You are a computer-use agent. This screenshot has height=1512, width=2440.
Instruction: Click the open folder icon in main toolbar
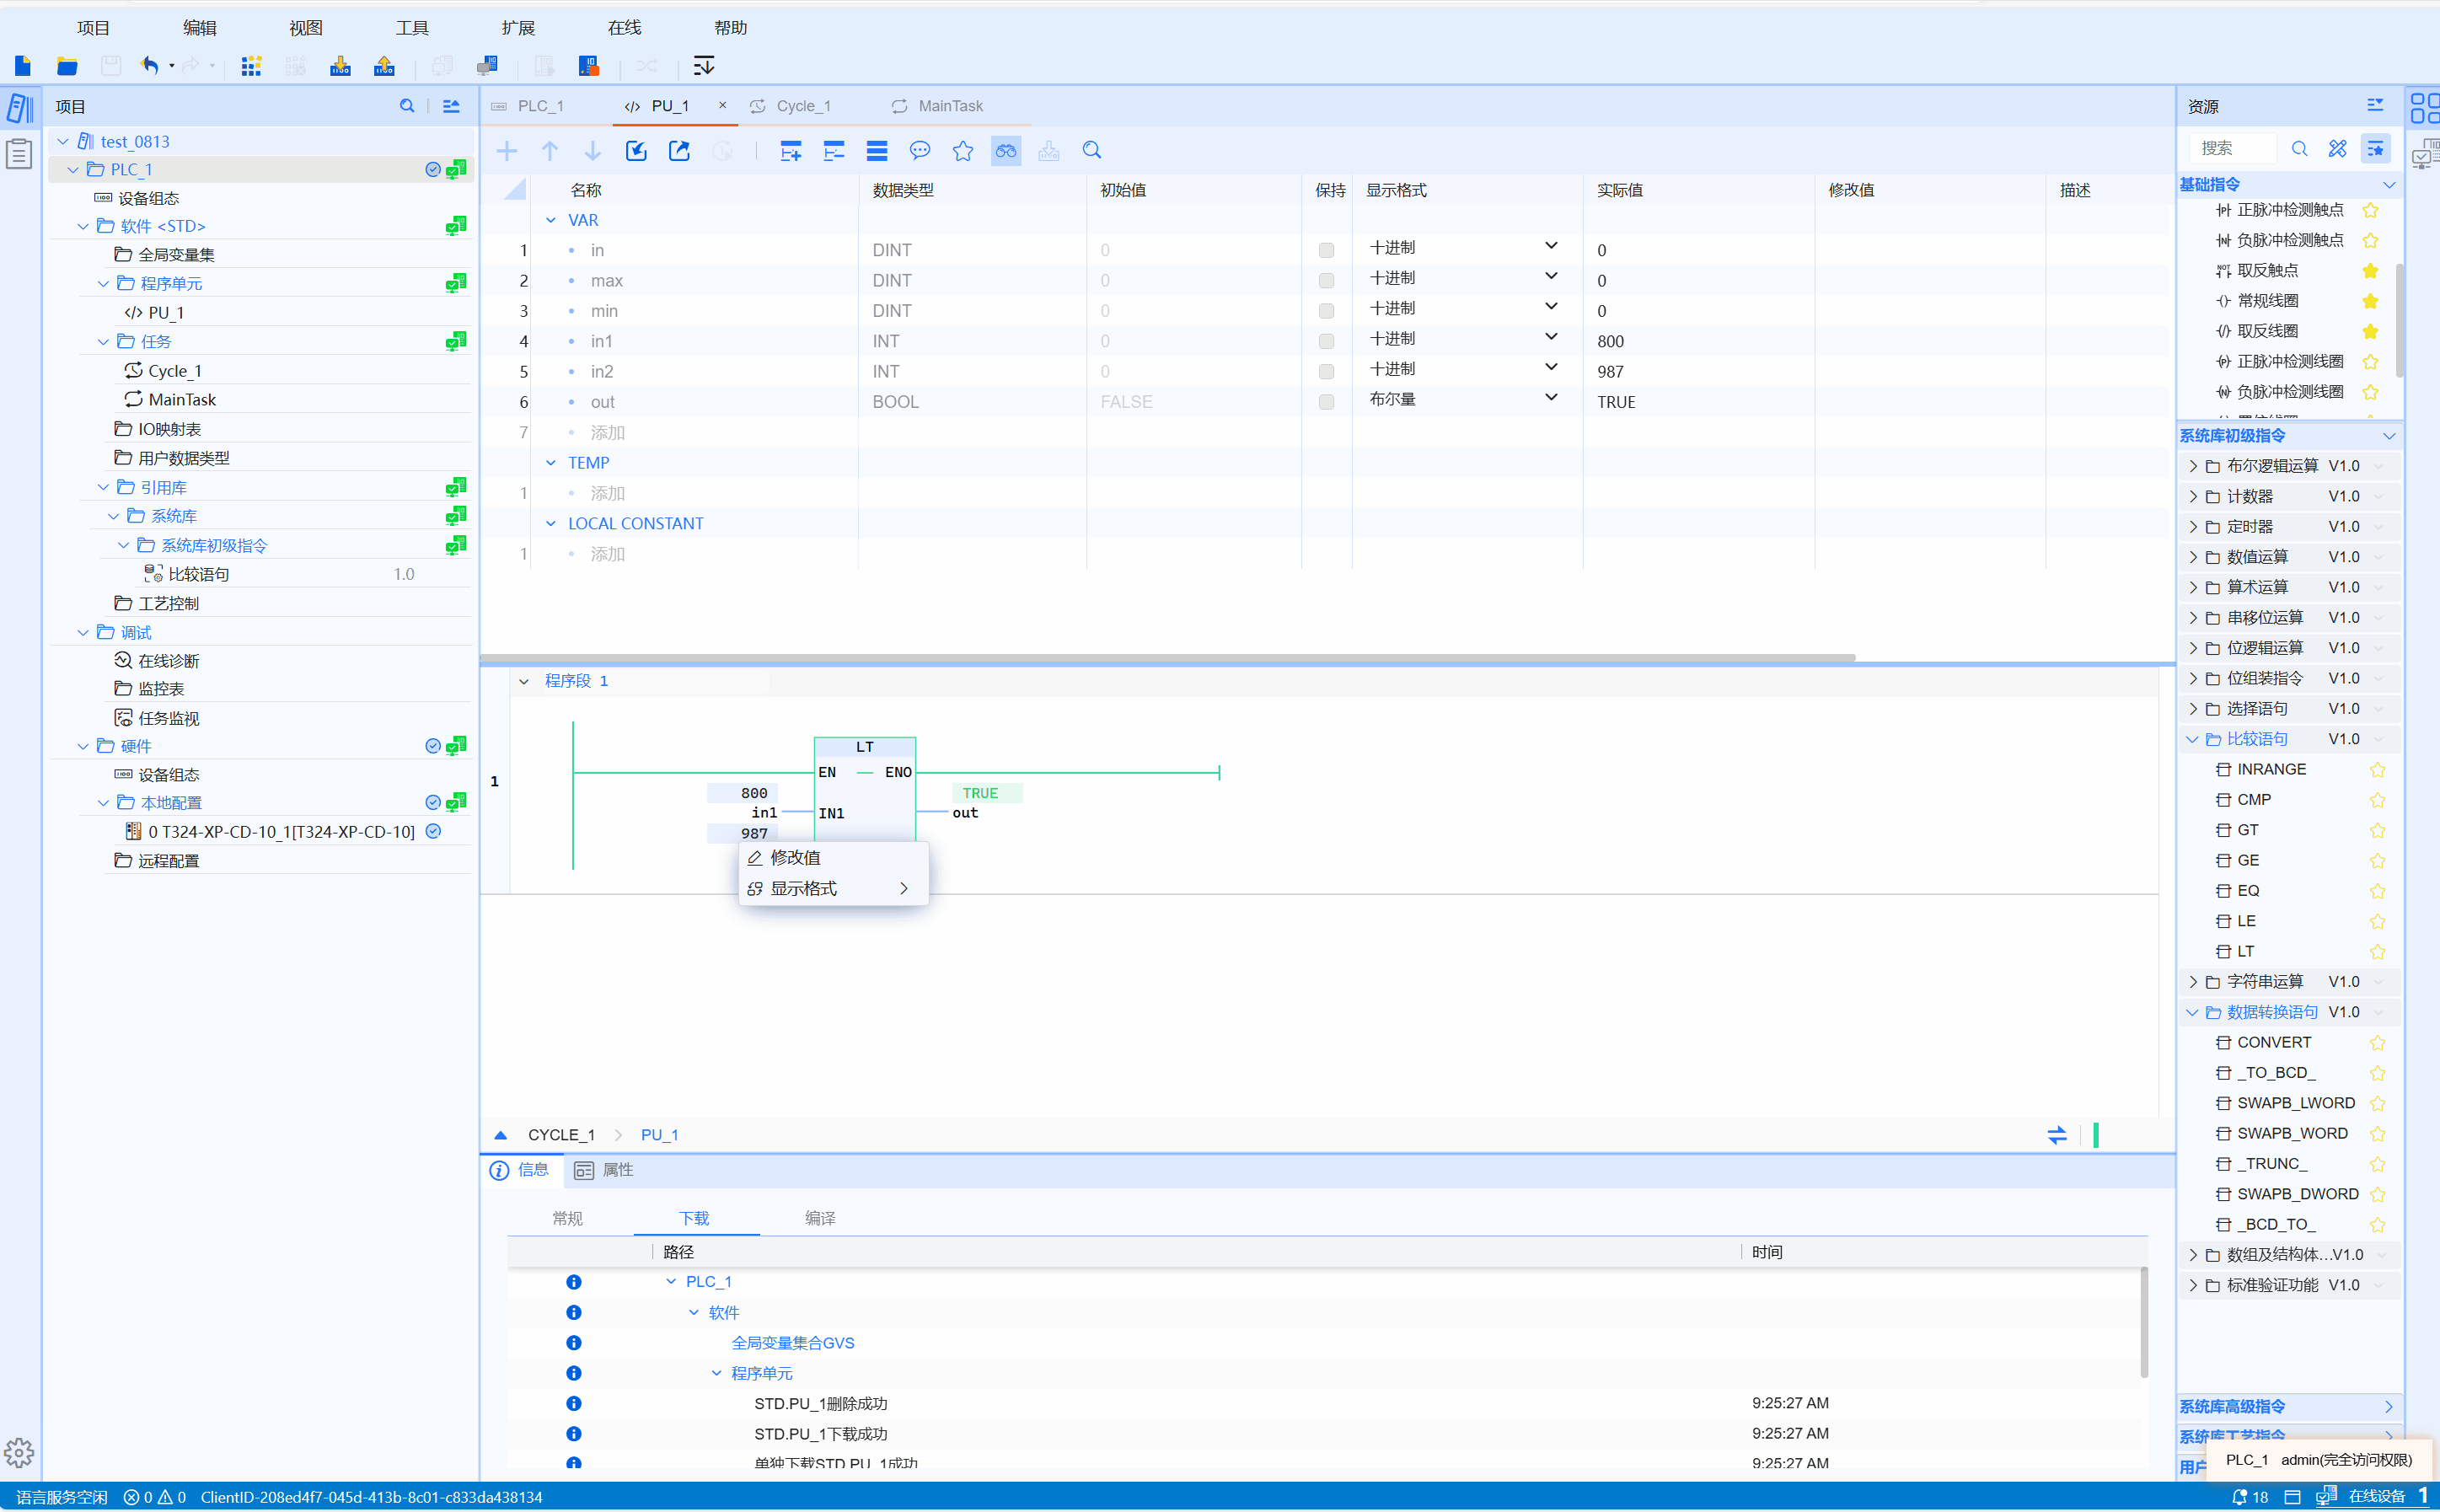(x=67, y=66)
